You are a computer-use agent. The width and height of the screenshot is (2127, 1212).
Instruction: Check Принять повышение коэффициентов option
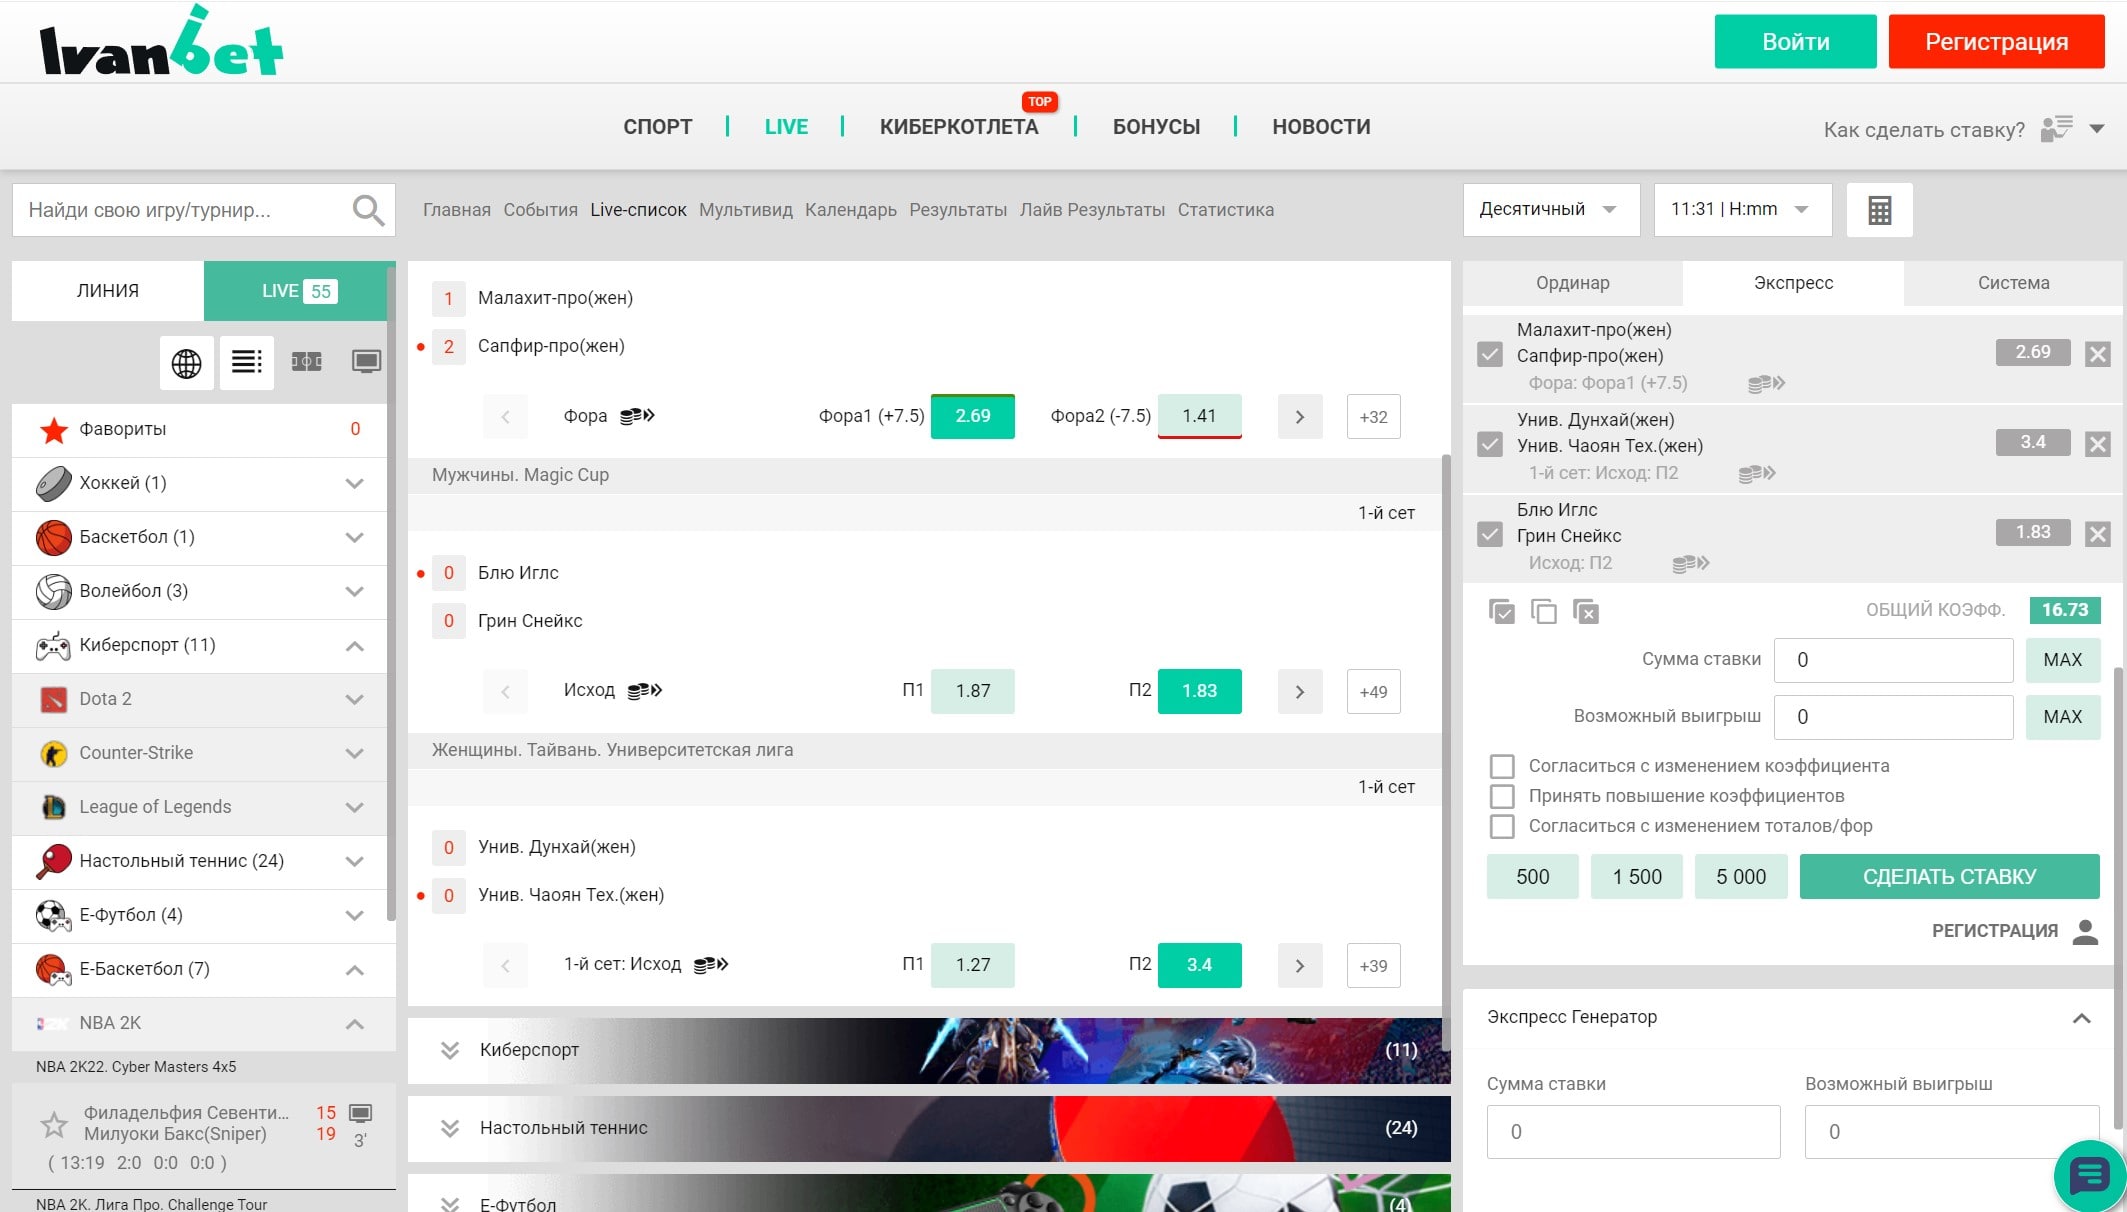1502,796
